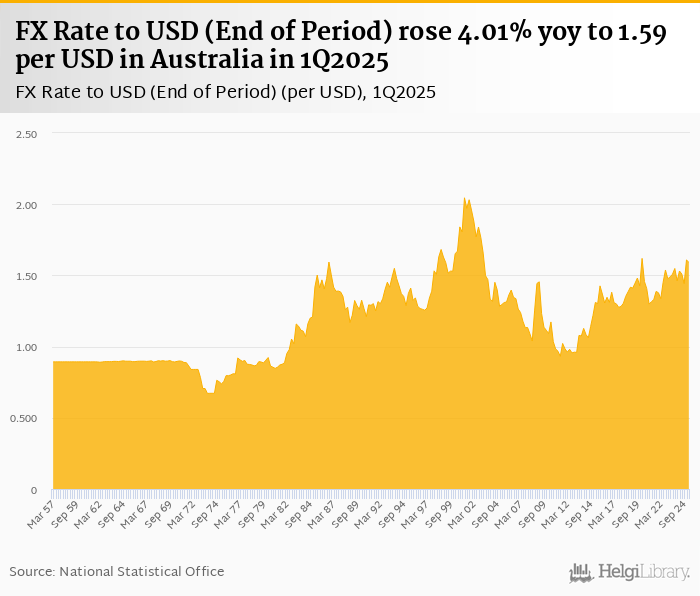This screenshot has width=700, height=596.
Task: Click the Source: National Statistical Office text
Action: (117, 571)
